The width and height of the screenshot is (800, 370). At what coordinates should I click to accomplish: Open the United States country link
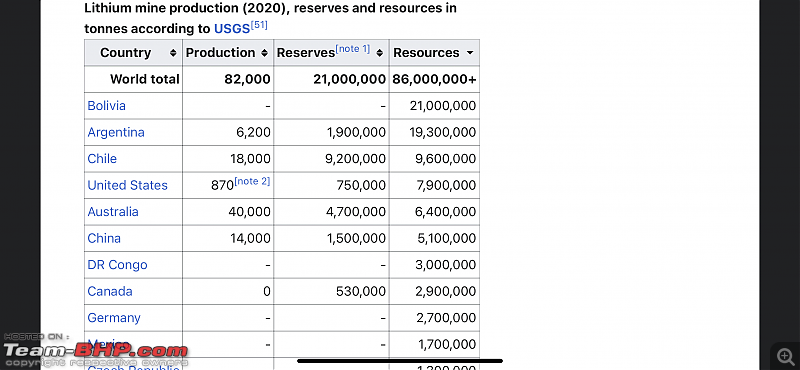pyautogui.click(x=128, y=185)
